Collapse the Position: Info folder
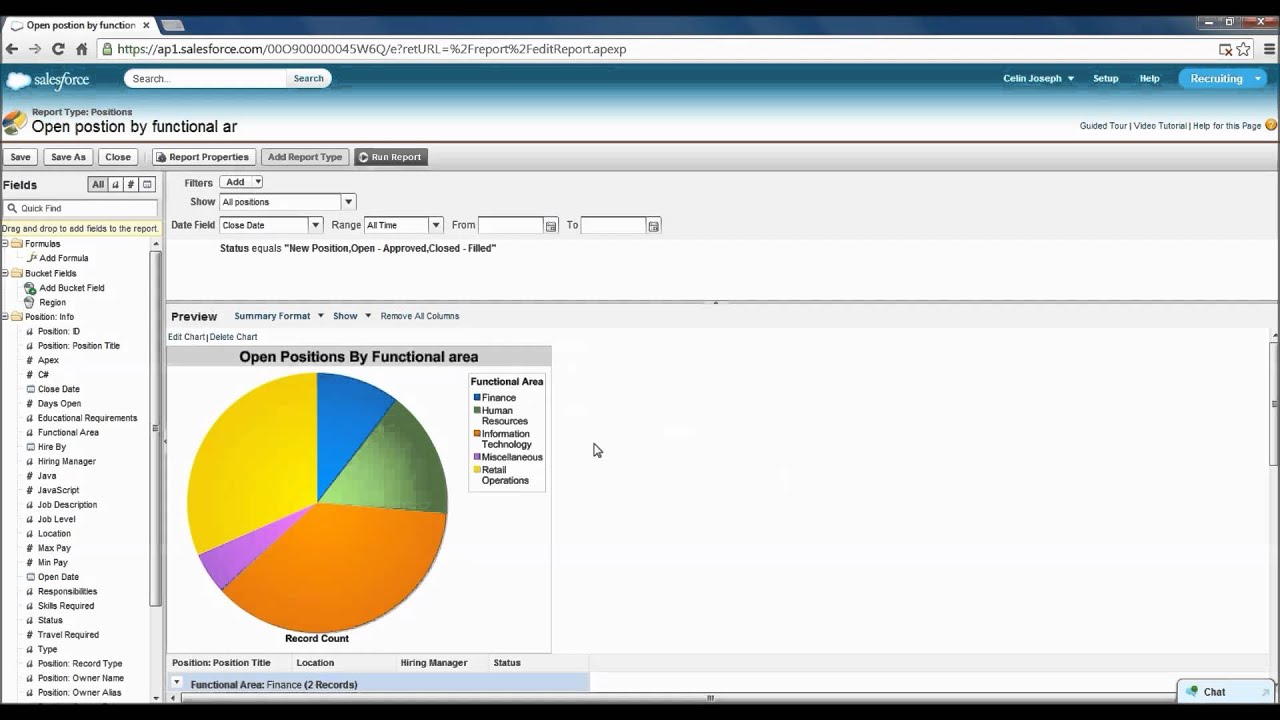The width and height of the screenshot is (1280, 720). pos(5,317)
